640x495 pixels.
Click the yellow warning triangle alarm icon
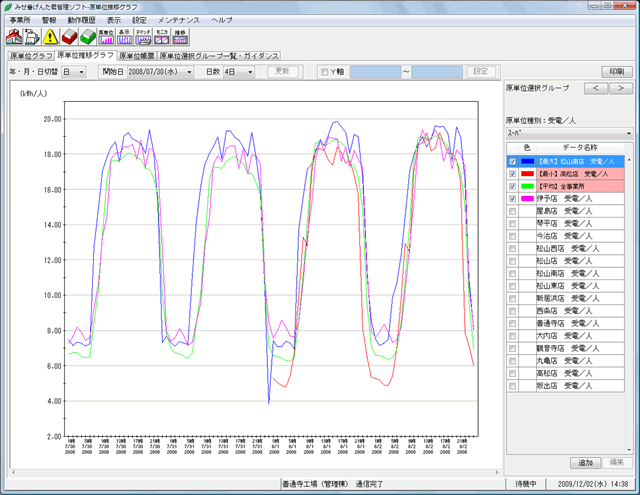coord(51,37)
